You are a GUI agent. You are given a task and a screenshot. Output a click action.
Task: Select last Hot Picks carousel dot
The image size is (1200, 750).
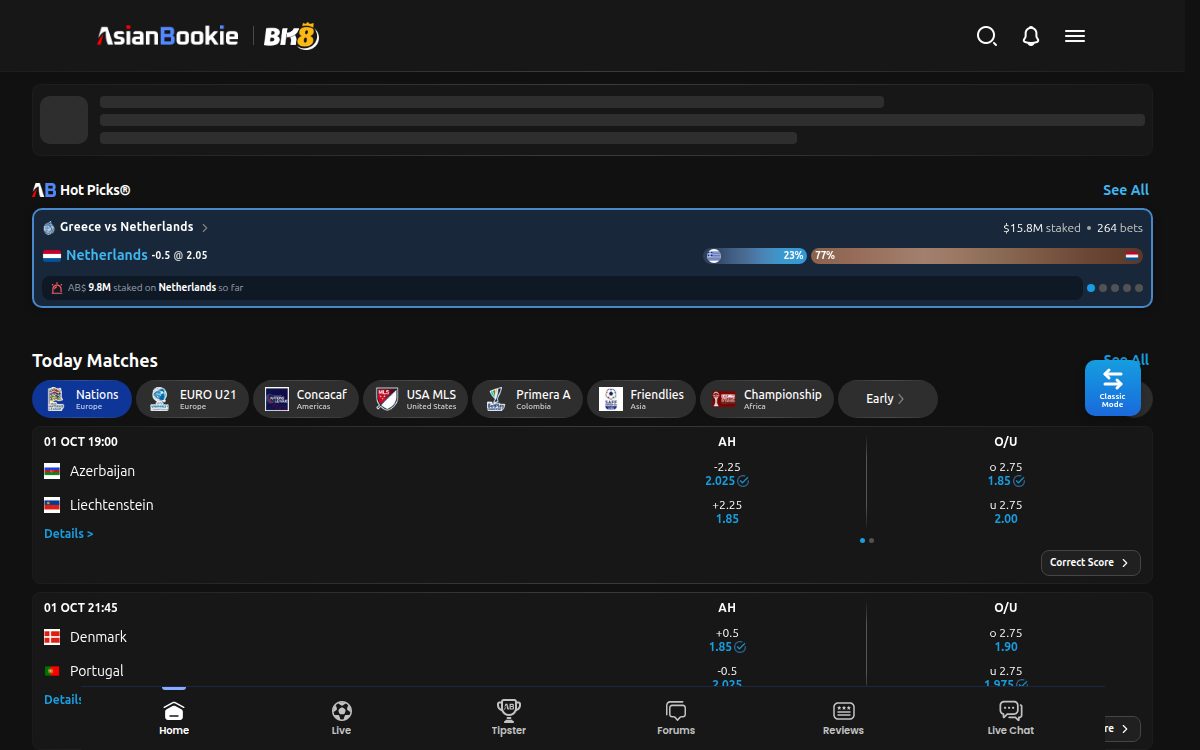click(x=1139, y=288)
